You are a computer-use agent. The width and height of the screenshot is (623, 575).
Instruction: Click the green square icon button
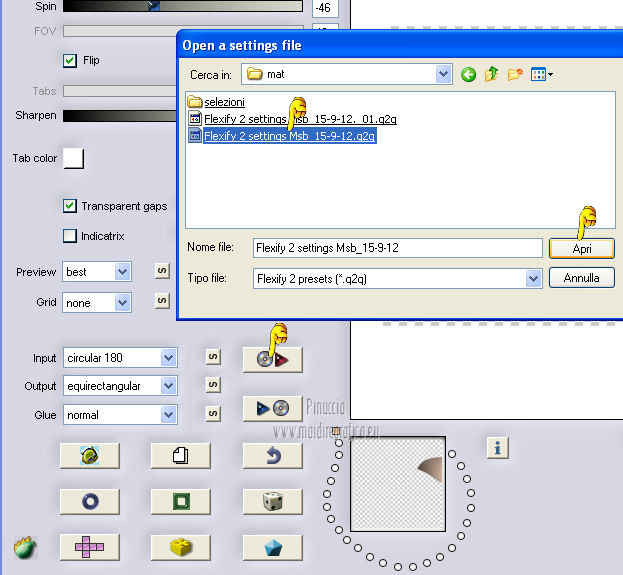(181, 501)
